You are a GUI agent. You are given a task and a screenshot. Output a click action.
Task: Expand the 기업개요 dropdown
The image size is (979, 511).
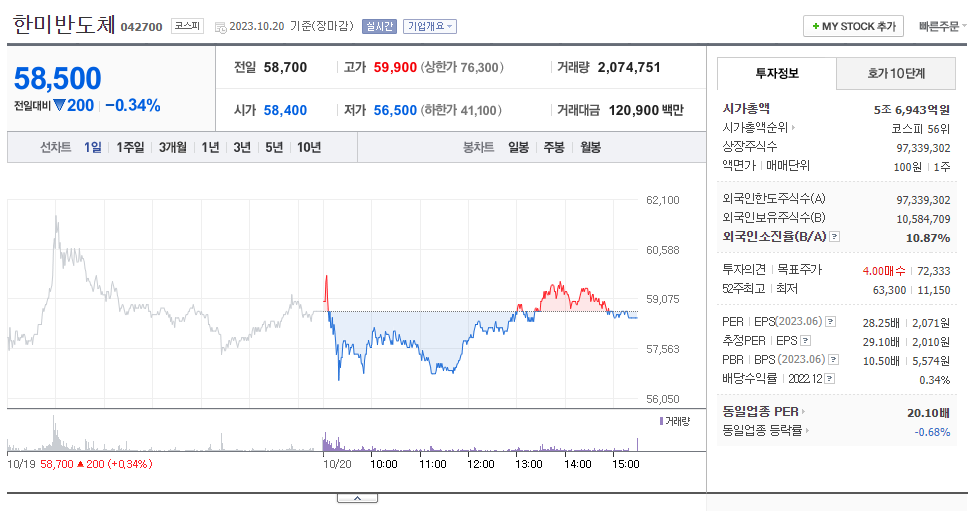tap(430, 26)
